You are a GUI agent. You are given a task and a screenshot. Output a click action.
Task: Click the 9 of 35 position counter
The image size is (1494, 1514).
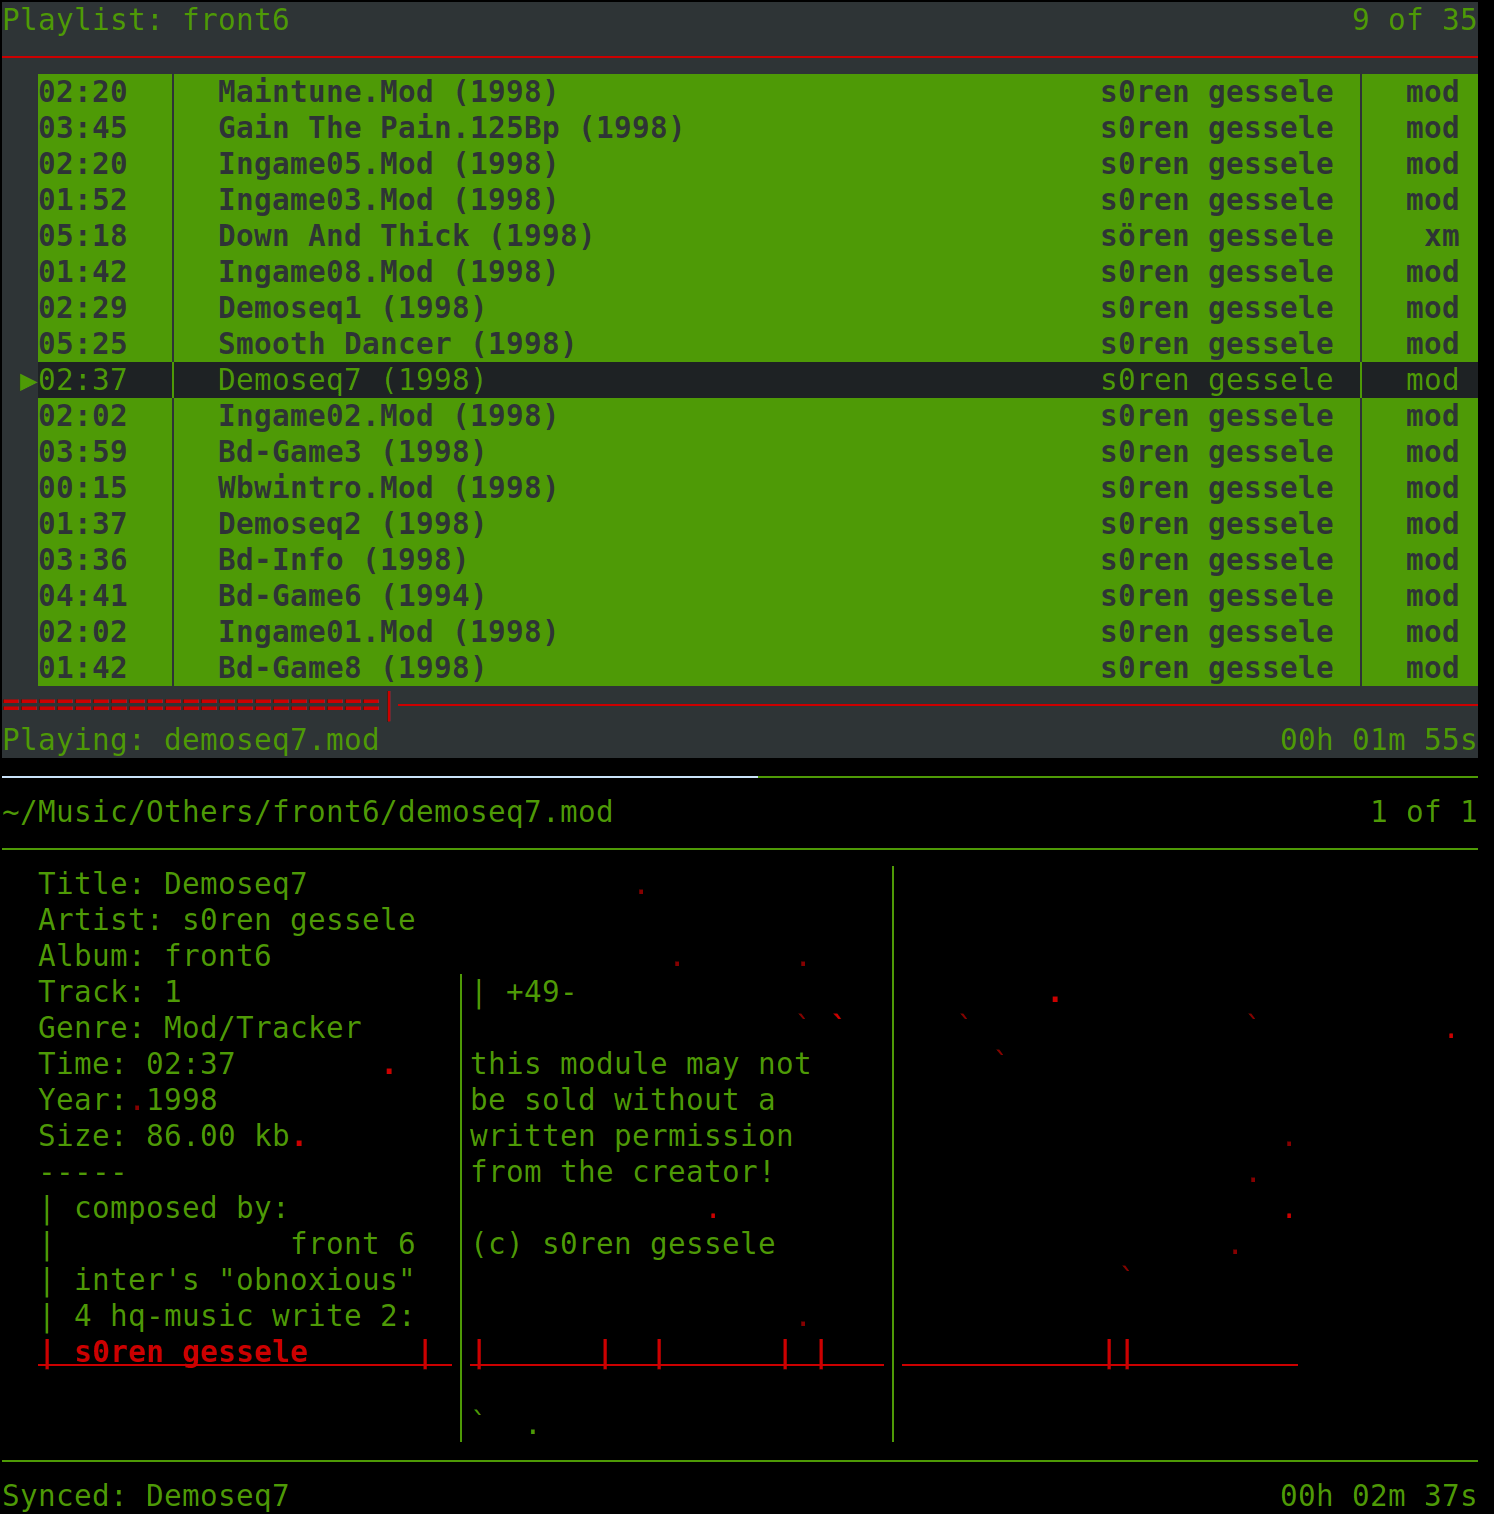(1413, 20)
